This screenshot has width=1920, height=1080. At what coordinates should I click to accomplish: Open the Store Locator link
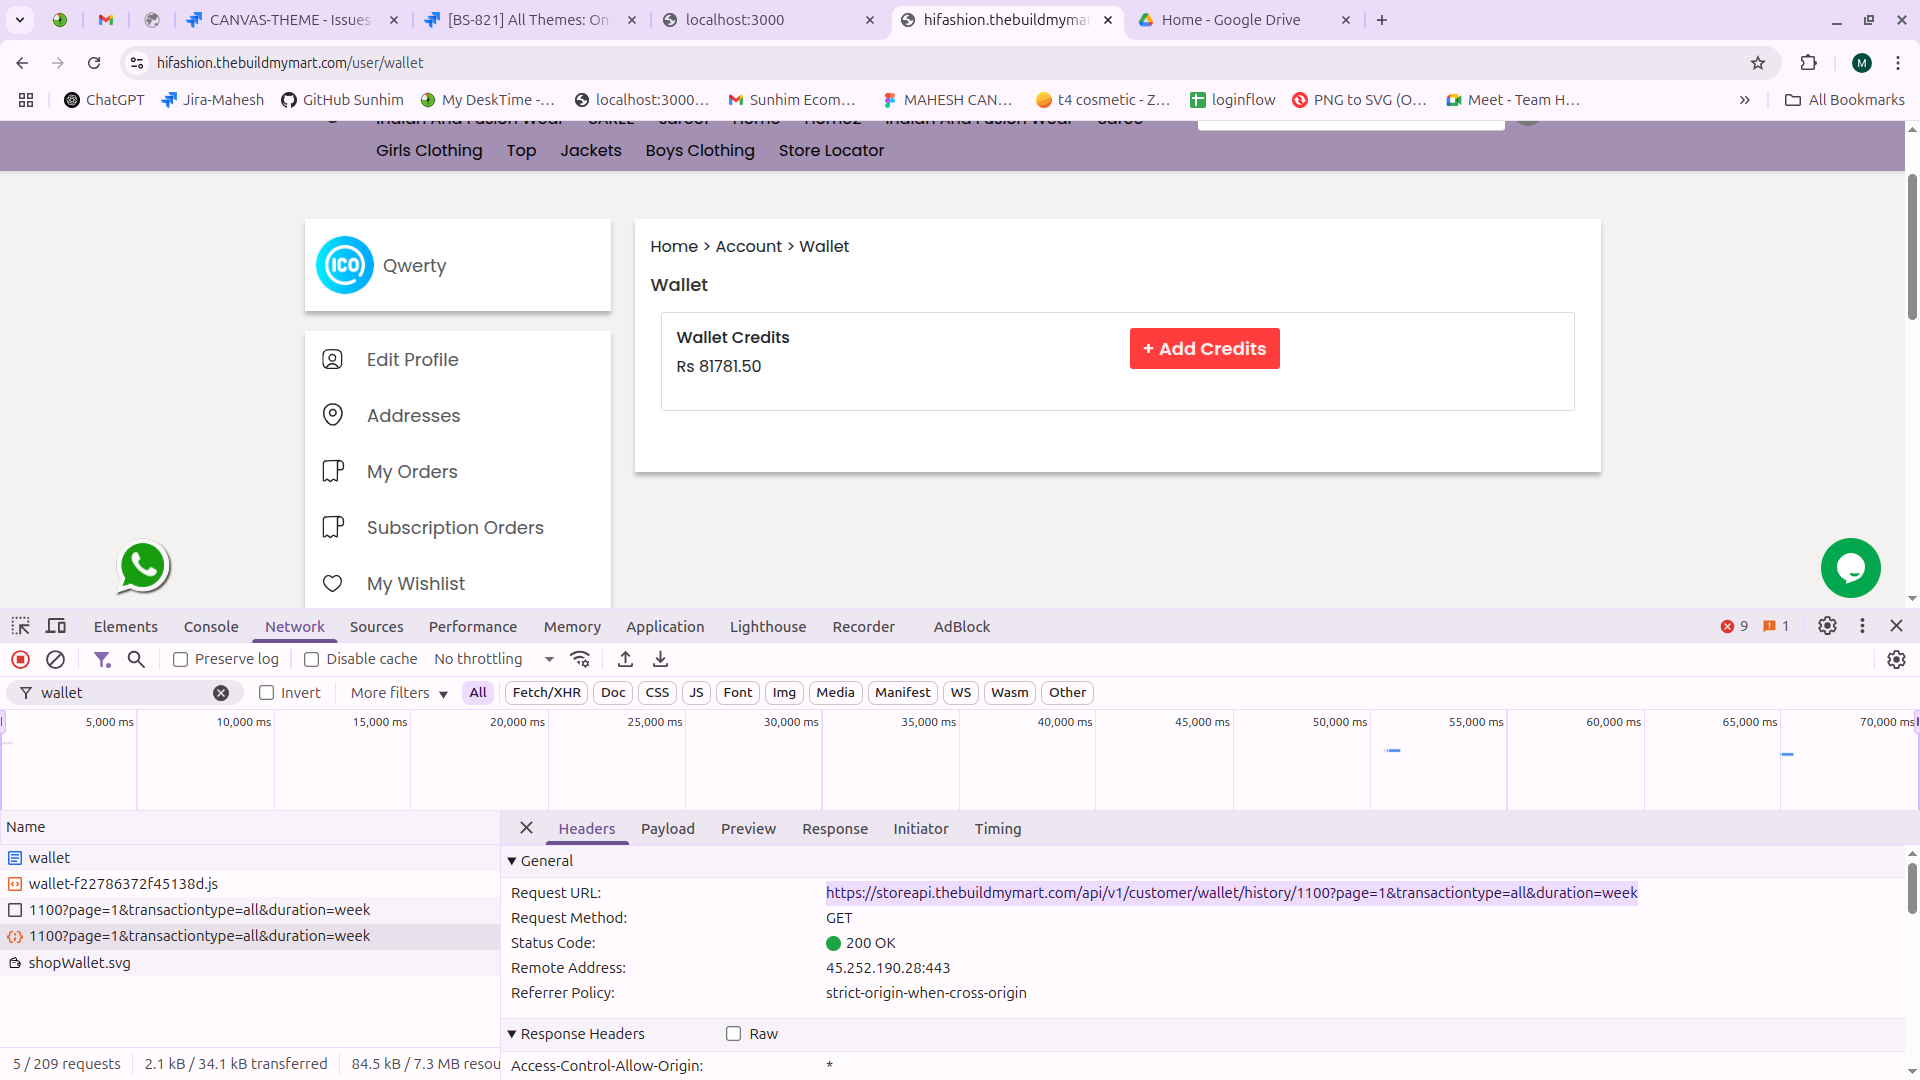831,151
